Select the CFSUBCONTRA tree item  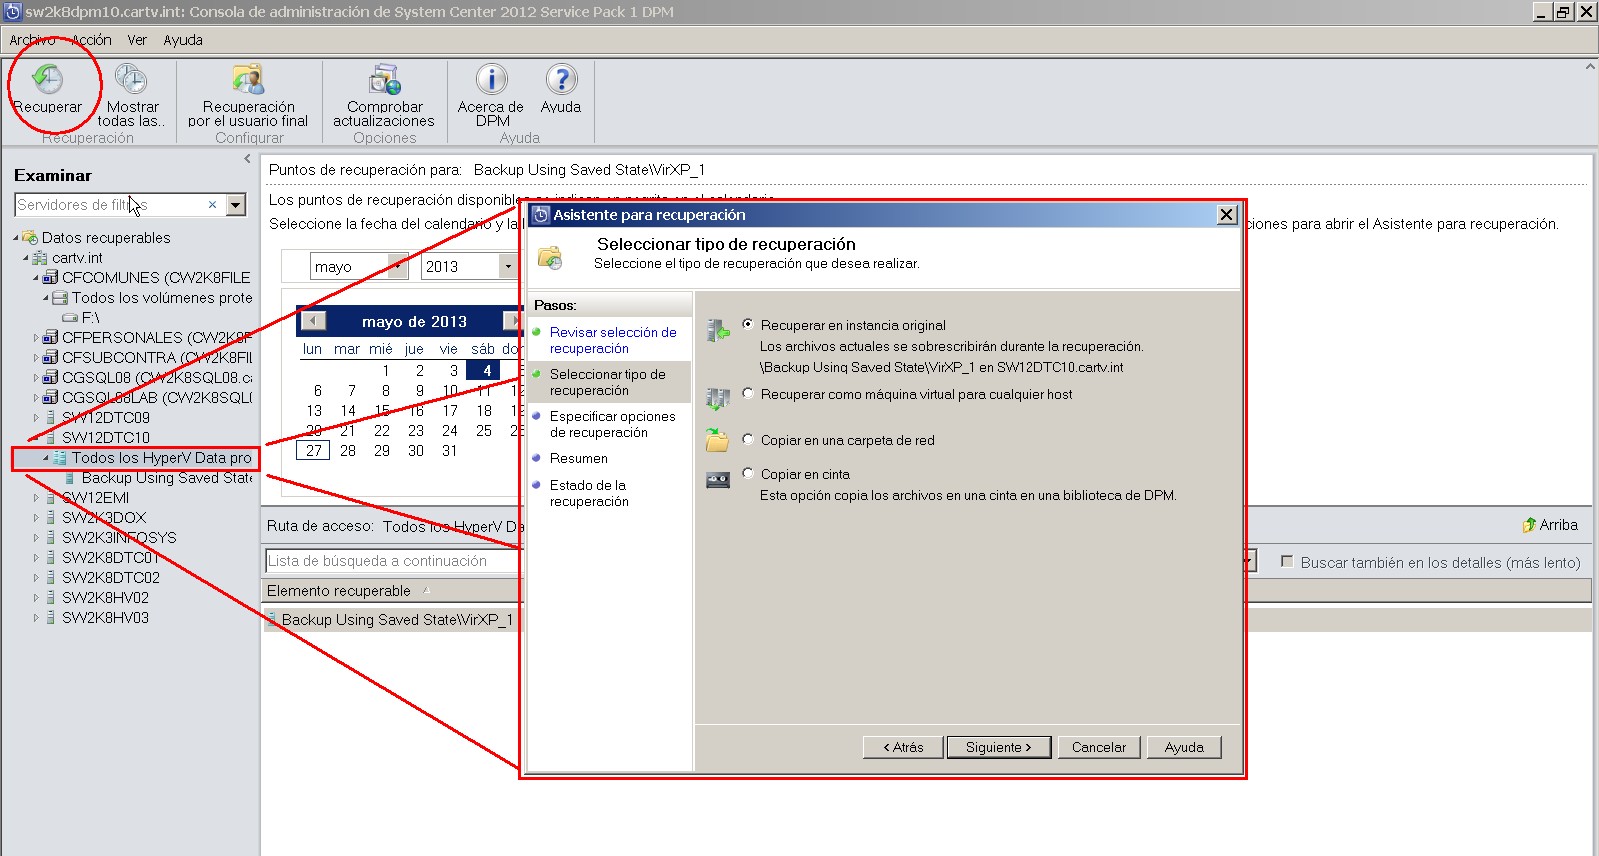coord(157,358)
